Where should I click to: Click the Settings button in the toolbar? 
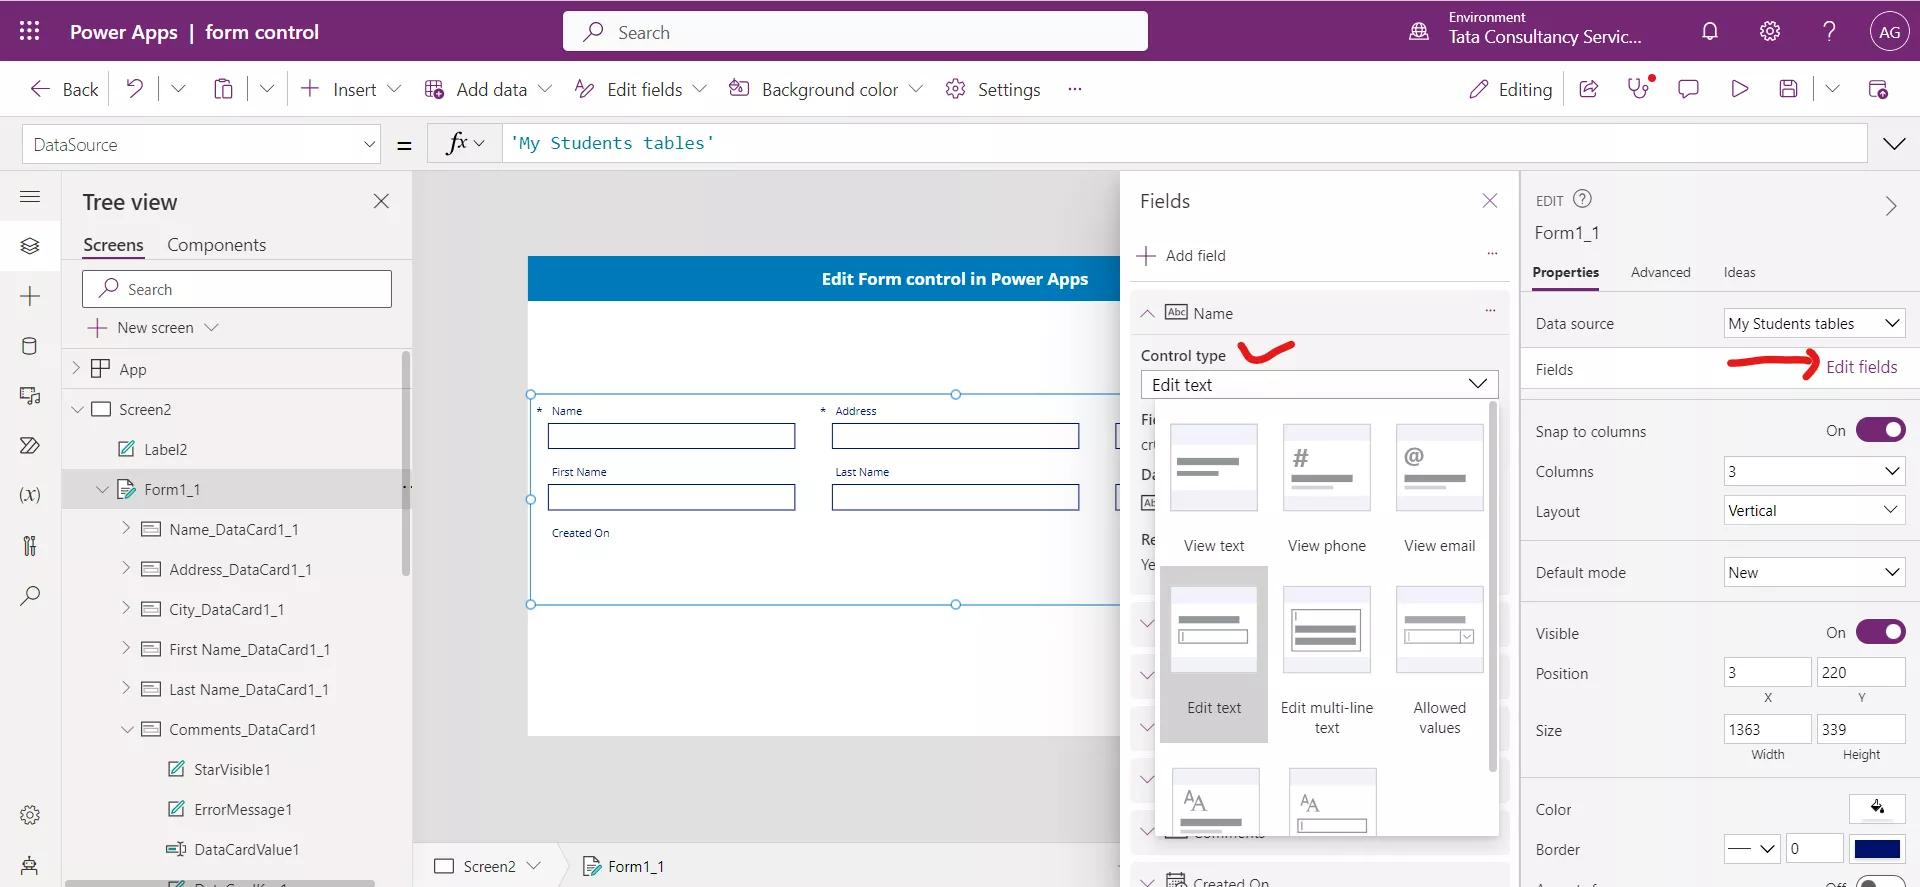click(x=993, y=89)
